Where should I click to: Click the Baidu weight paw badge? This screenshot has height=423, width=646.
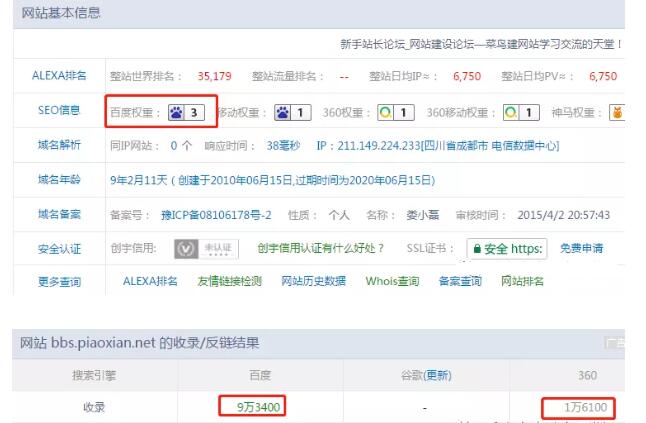coord(188,112)
